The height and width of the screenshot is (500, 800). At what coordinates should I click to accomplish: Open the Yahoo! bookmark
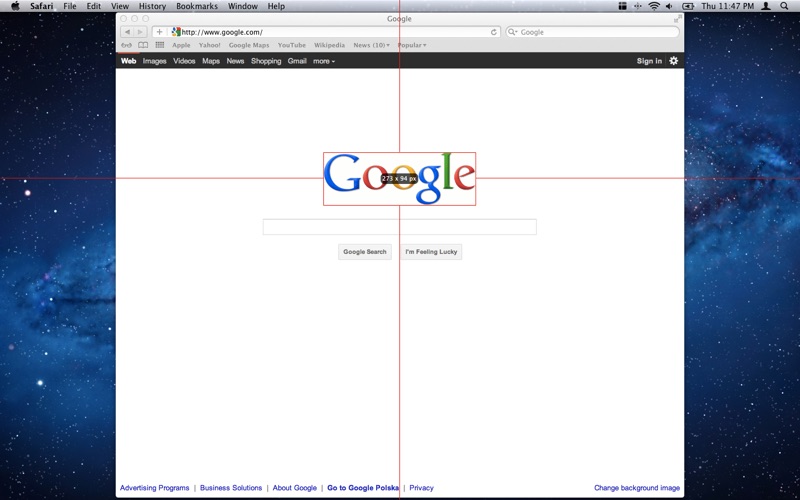(x=210, y=45)
